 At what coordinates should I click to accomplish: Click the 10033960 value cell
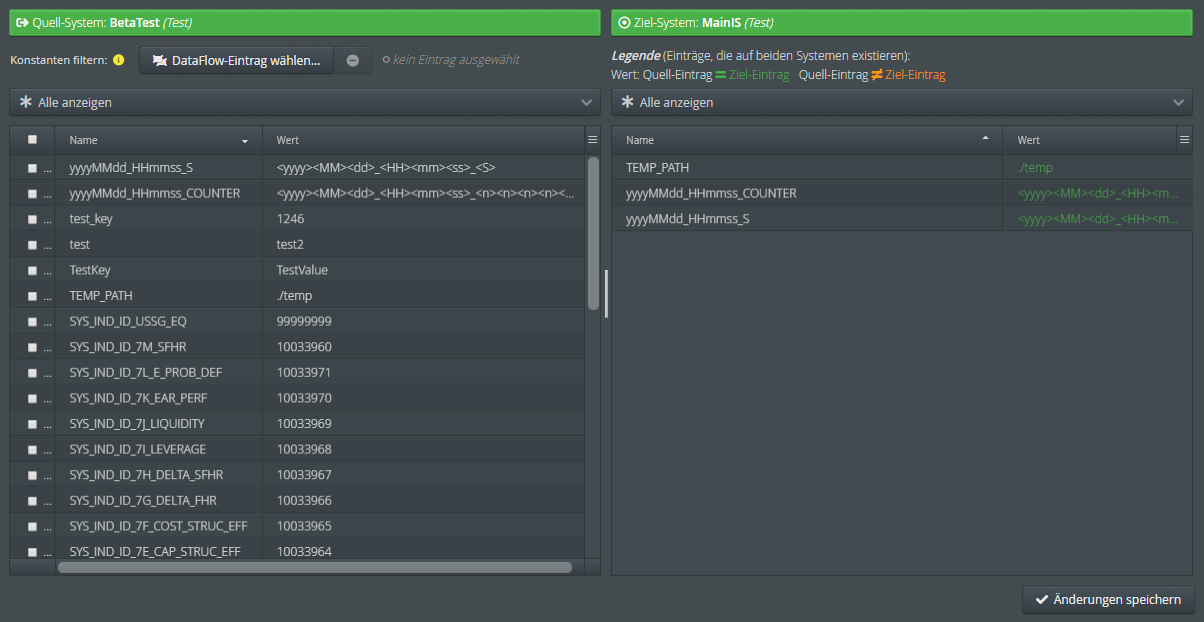[x=423, y=347]
